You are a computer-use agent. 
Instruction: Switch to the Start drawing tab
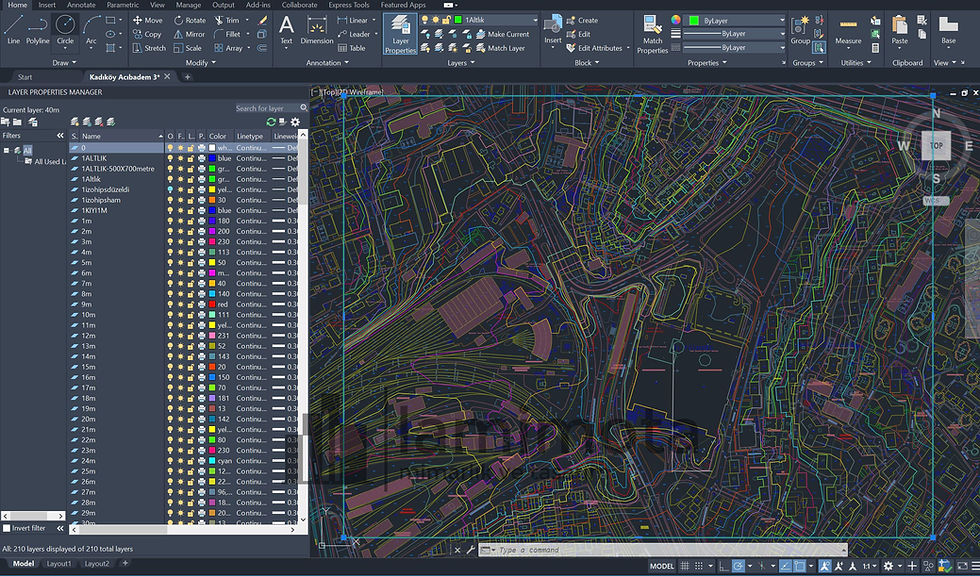tap(25, 77)
